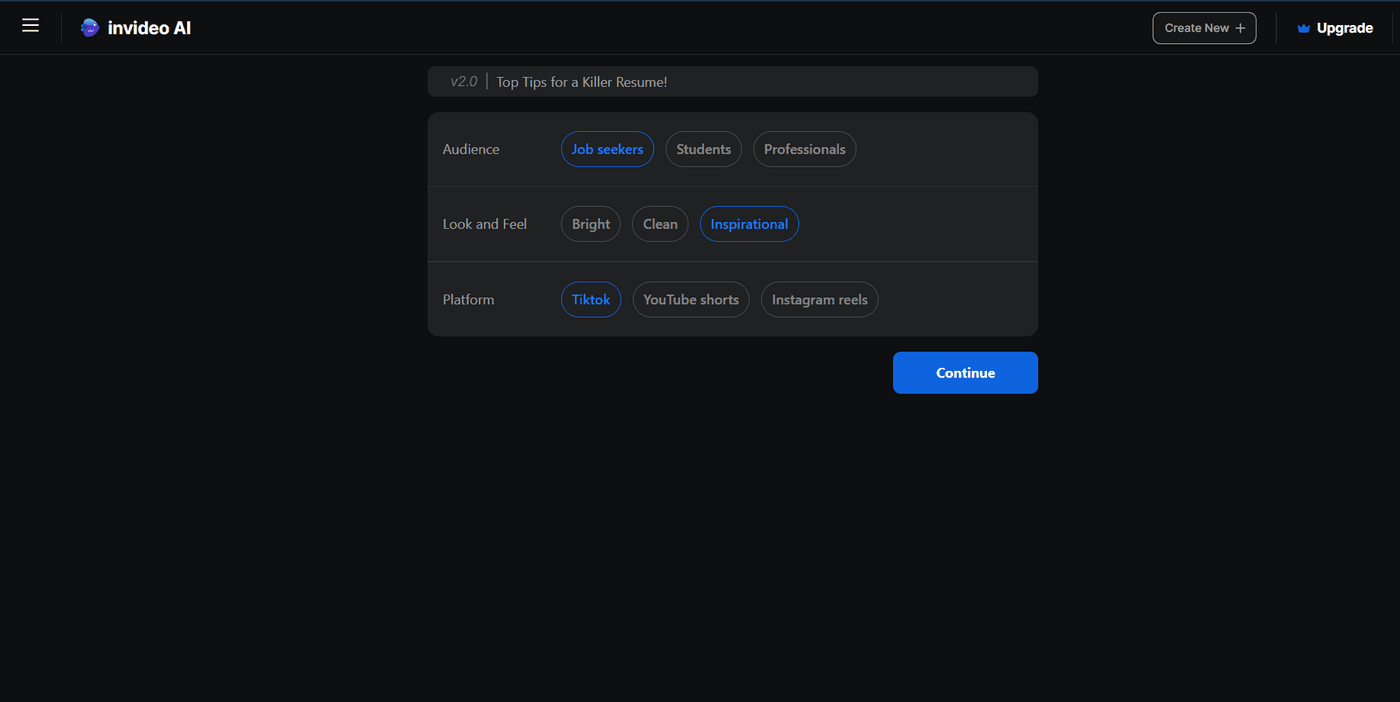Select the Clean look and feel
This screenshot has width=1400, height=702.
tap(660, 224)
